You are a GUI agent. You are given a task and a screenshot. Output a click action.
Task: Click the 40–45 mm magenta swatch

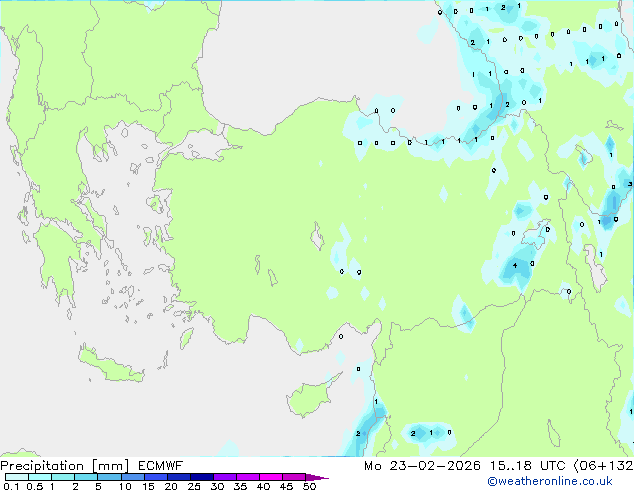point(271,477)
